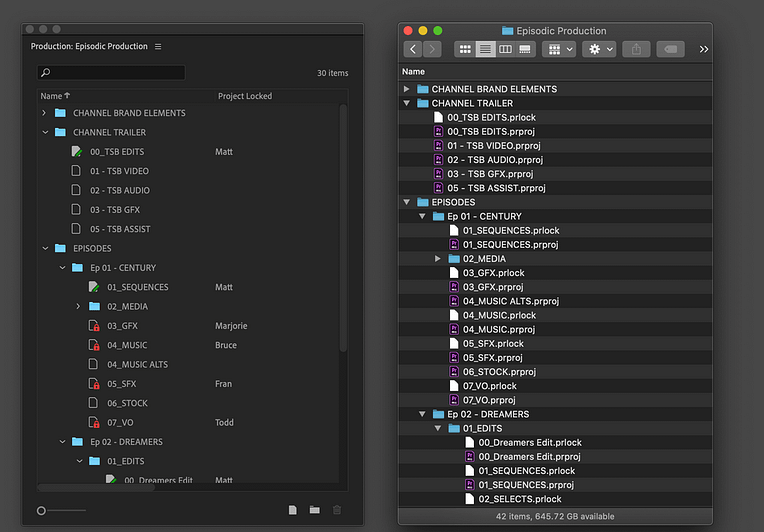Expand CHANNEL BRAND ELEMENTS in Finder
This screenshot has width=764, height=532.
pyautogui.click(x=406, y=89)
